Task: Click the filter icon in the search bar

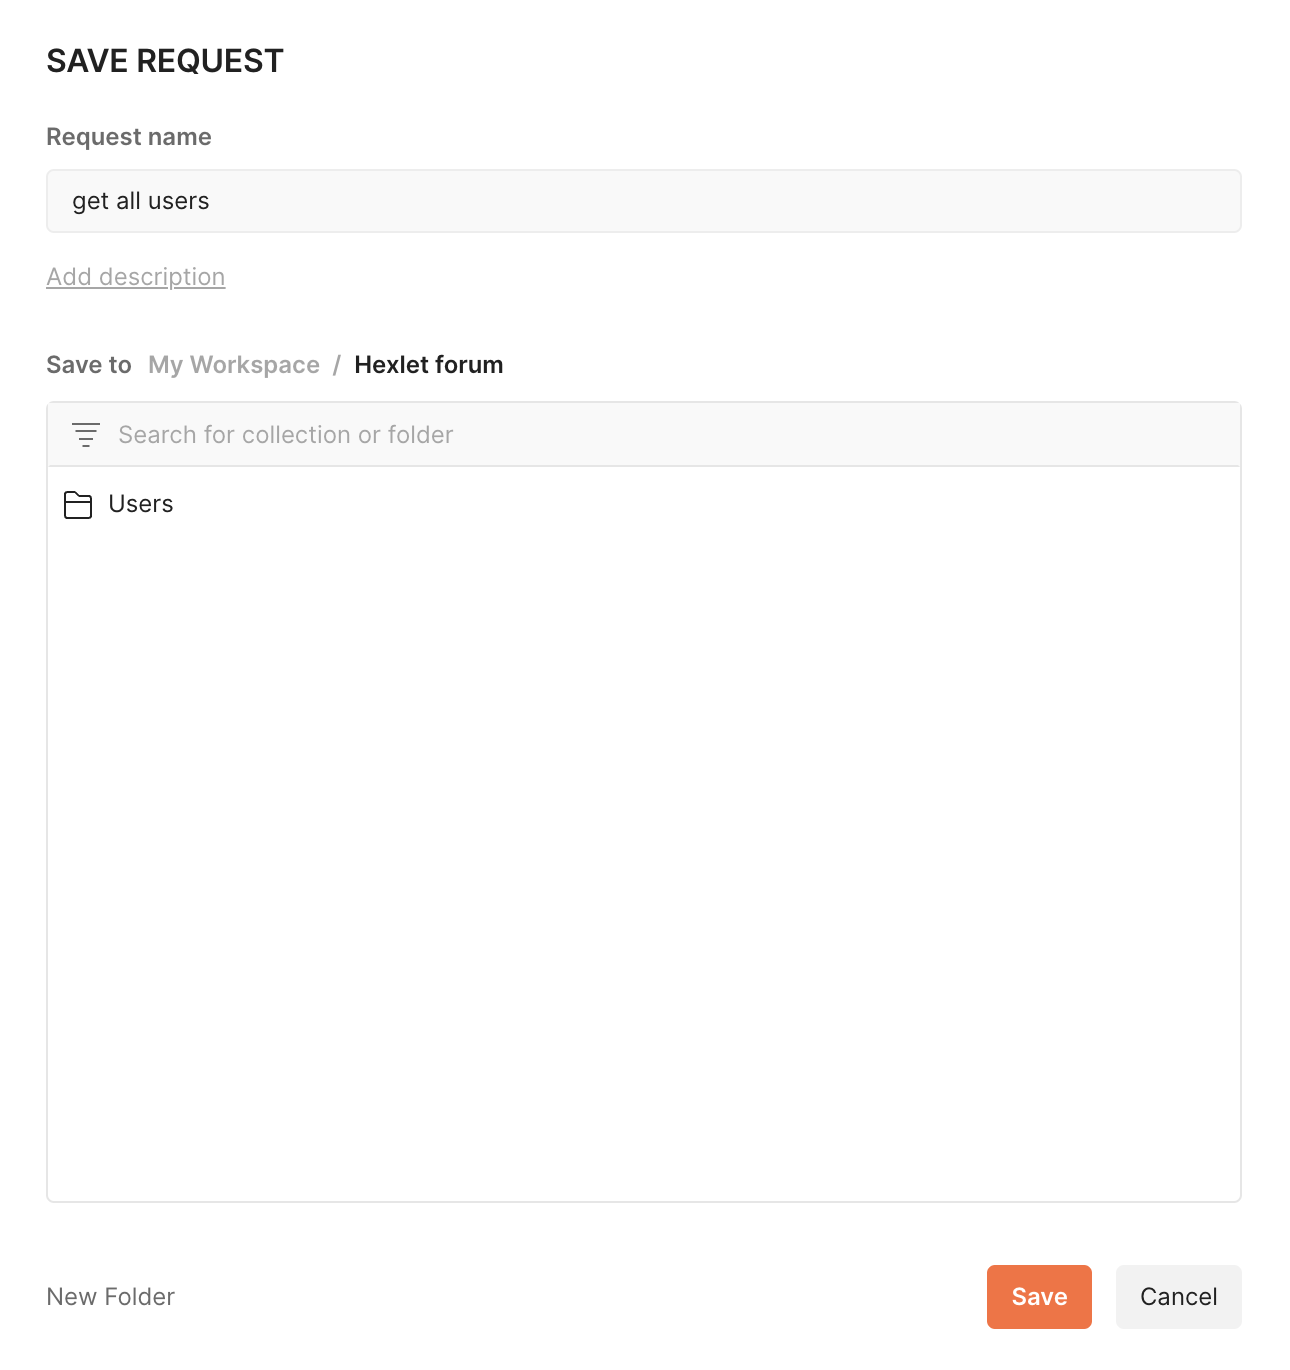Action: (86, 435)
